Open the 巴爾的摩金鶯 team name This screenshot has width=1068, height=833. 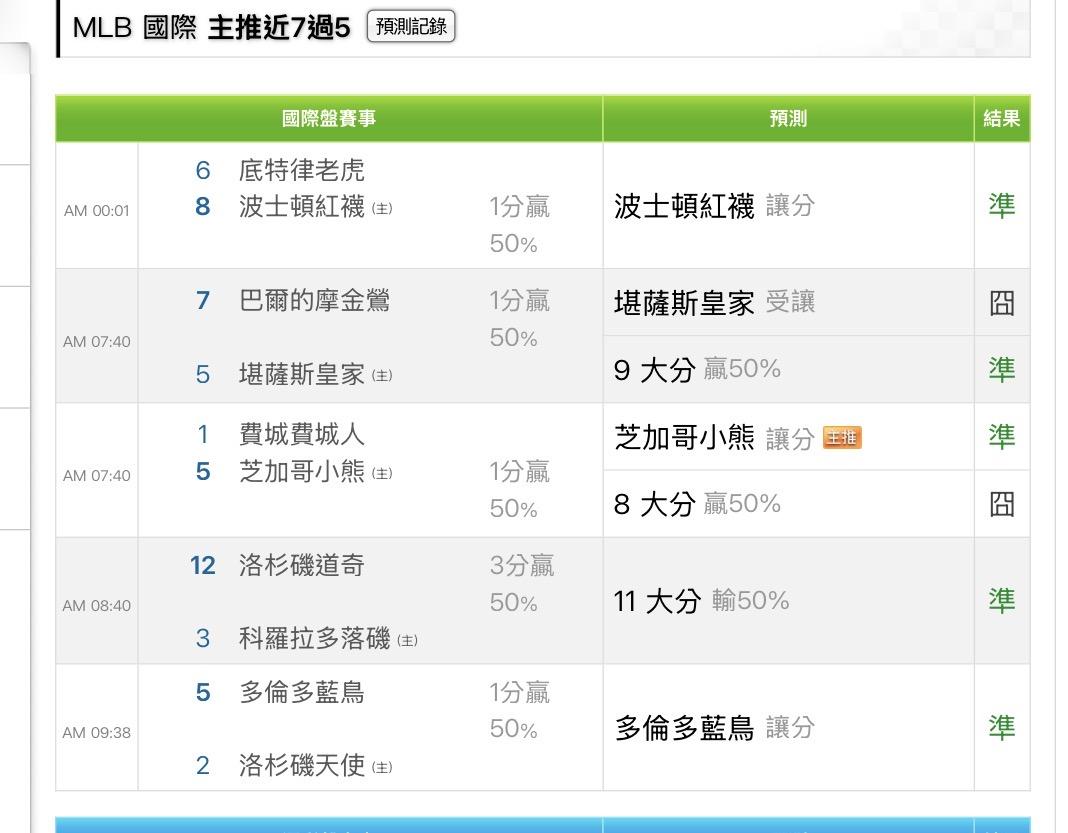coord(314,300)
